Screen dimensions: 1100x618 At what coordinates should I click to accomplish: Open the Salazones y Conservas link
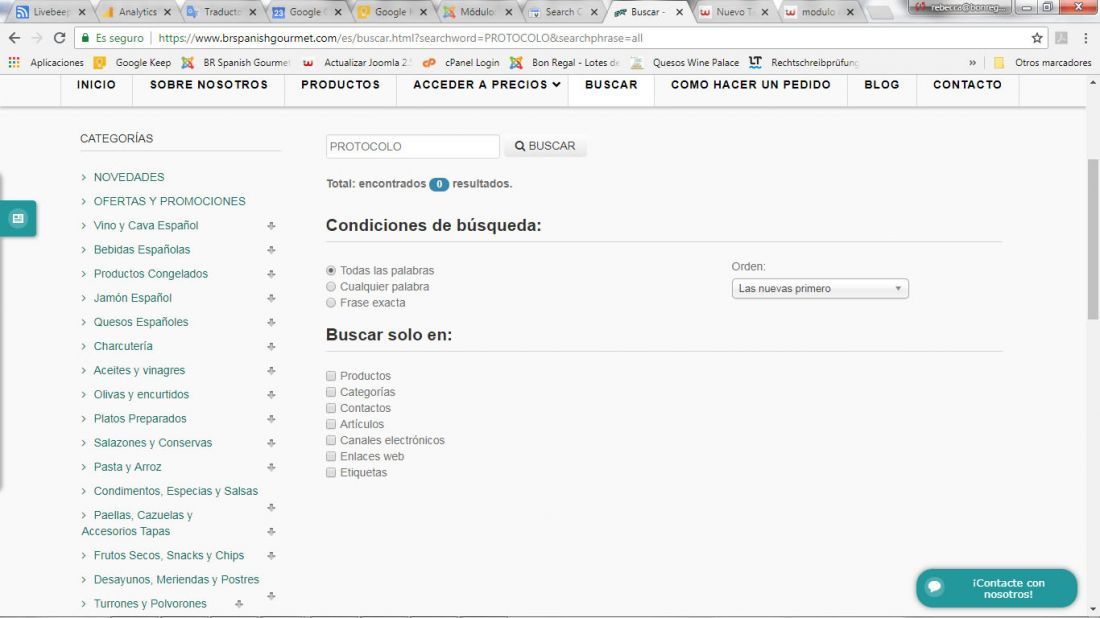click(x=153, y=443)
